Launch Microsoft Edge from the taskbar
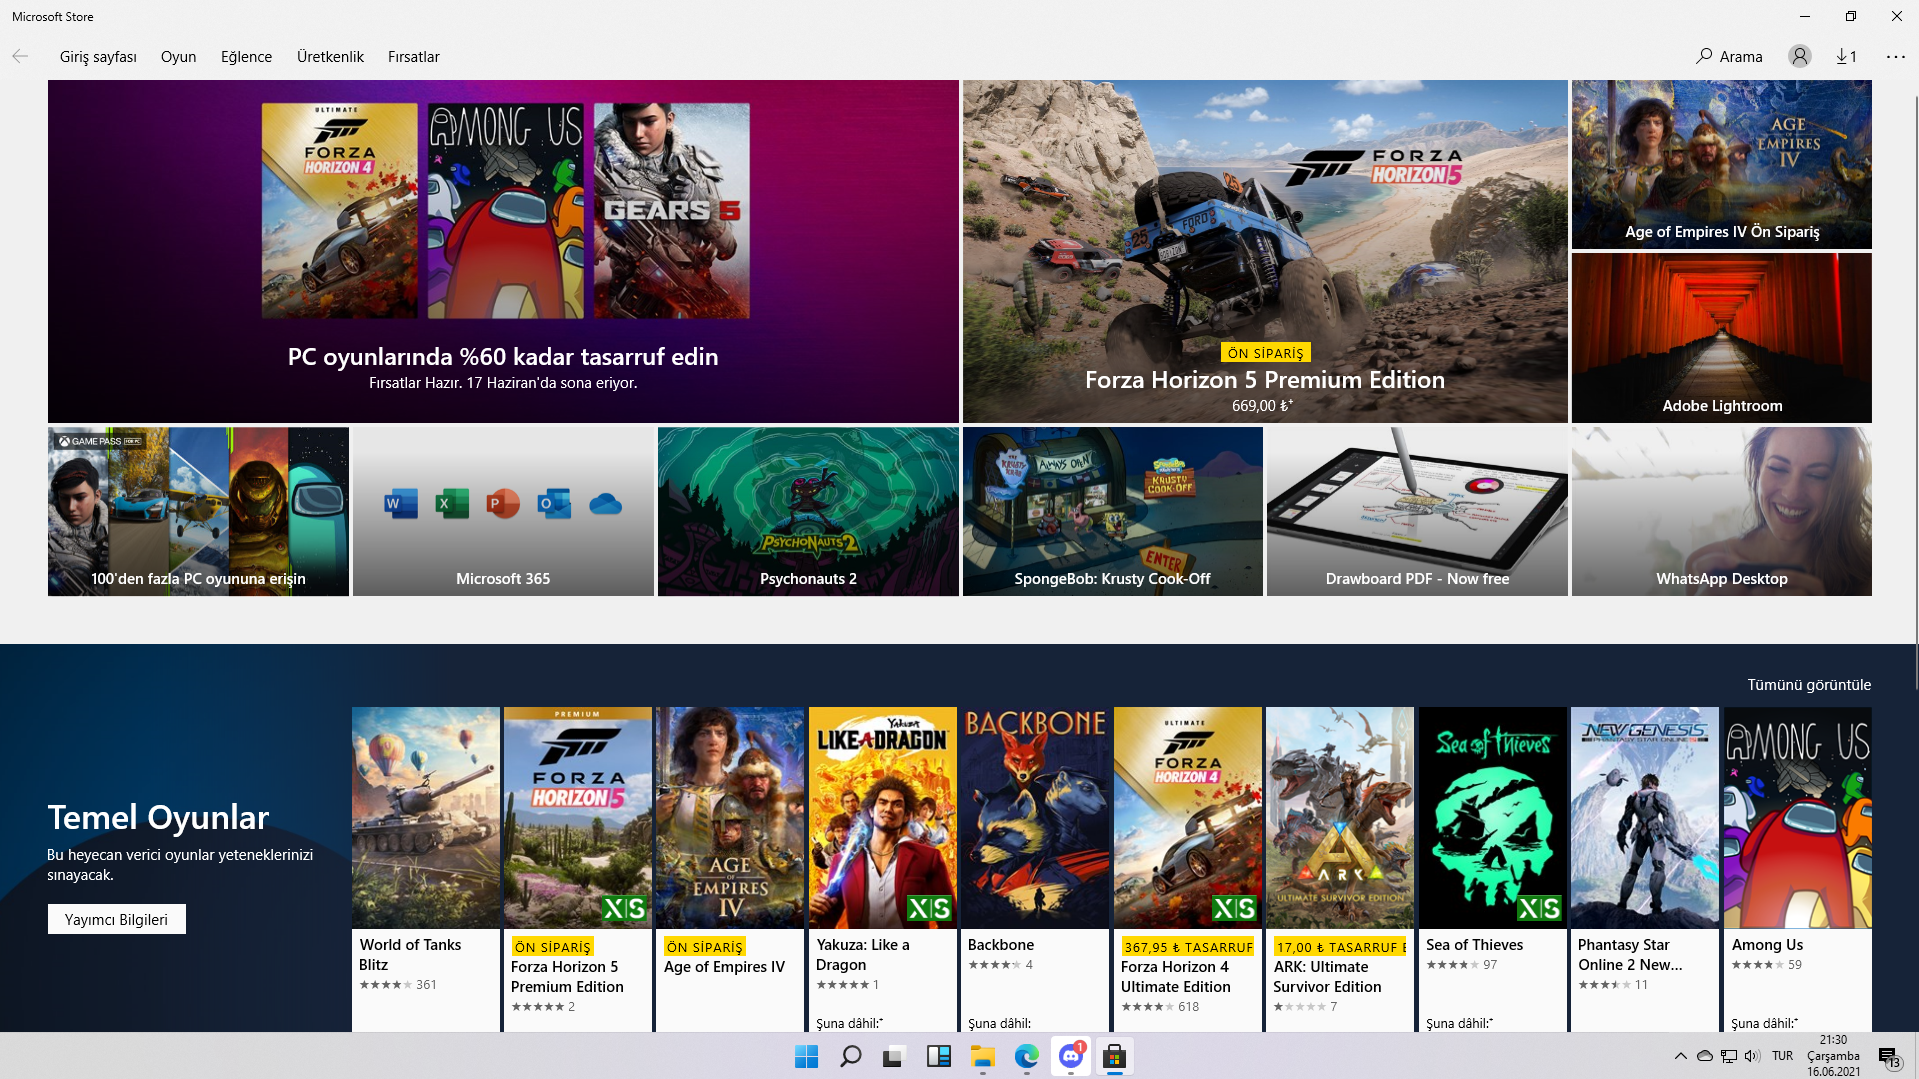This screenshot has height=1079, width=1919. click(1026, 1056)
